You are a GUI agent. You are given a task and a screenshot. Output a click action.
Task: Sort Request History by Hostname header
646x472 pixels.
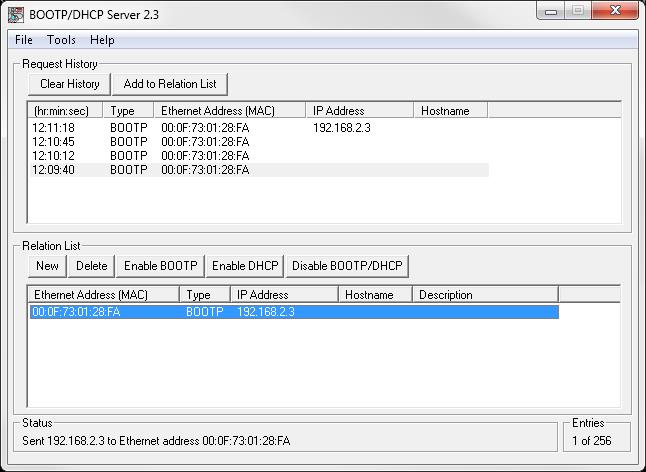[x=451, y=111]
